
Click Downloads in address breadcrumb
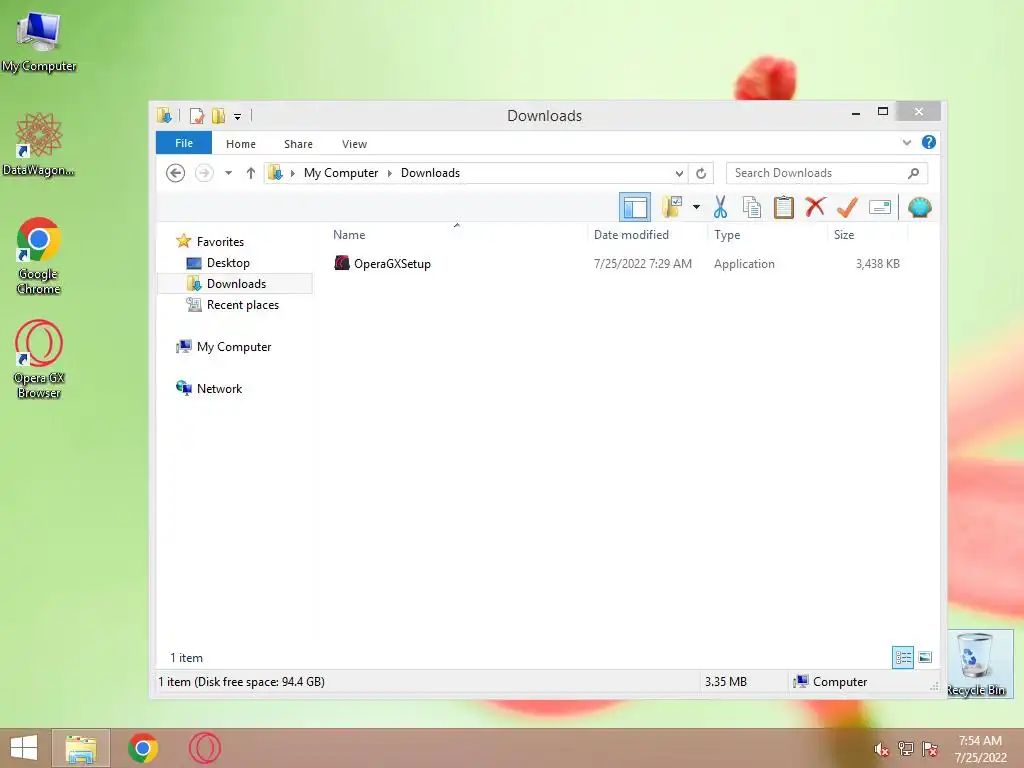[430, 173]
